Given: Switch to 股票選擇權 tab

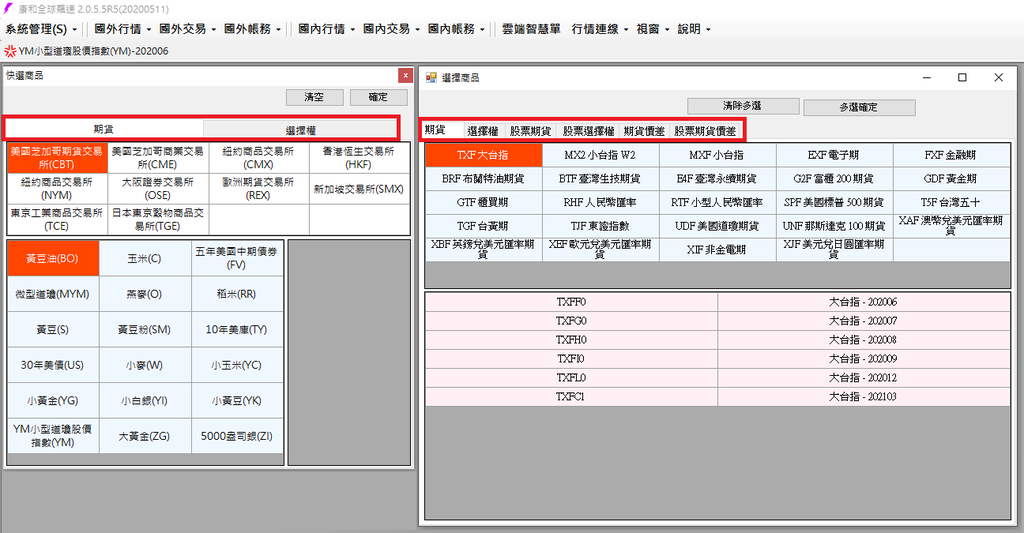Looking at the screenshot, I should click(589, 131).
